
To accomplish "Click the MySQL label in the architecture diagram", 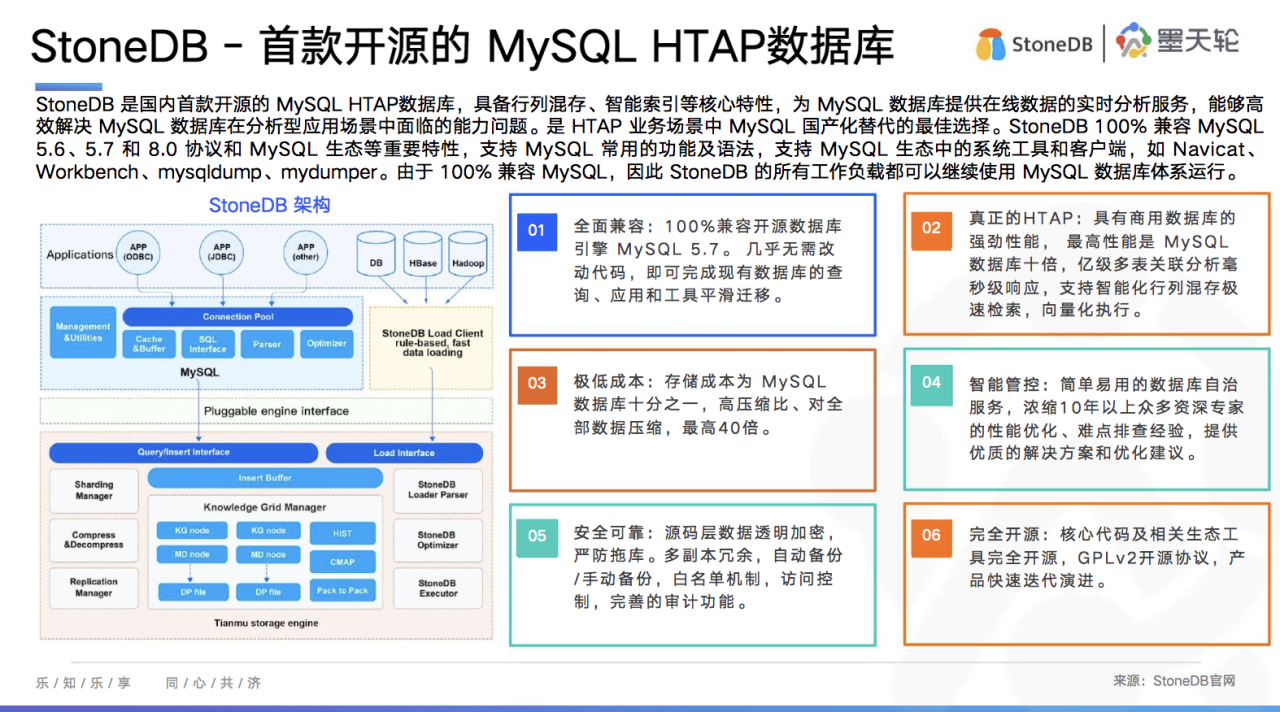I will [199, 372].
